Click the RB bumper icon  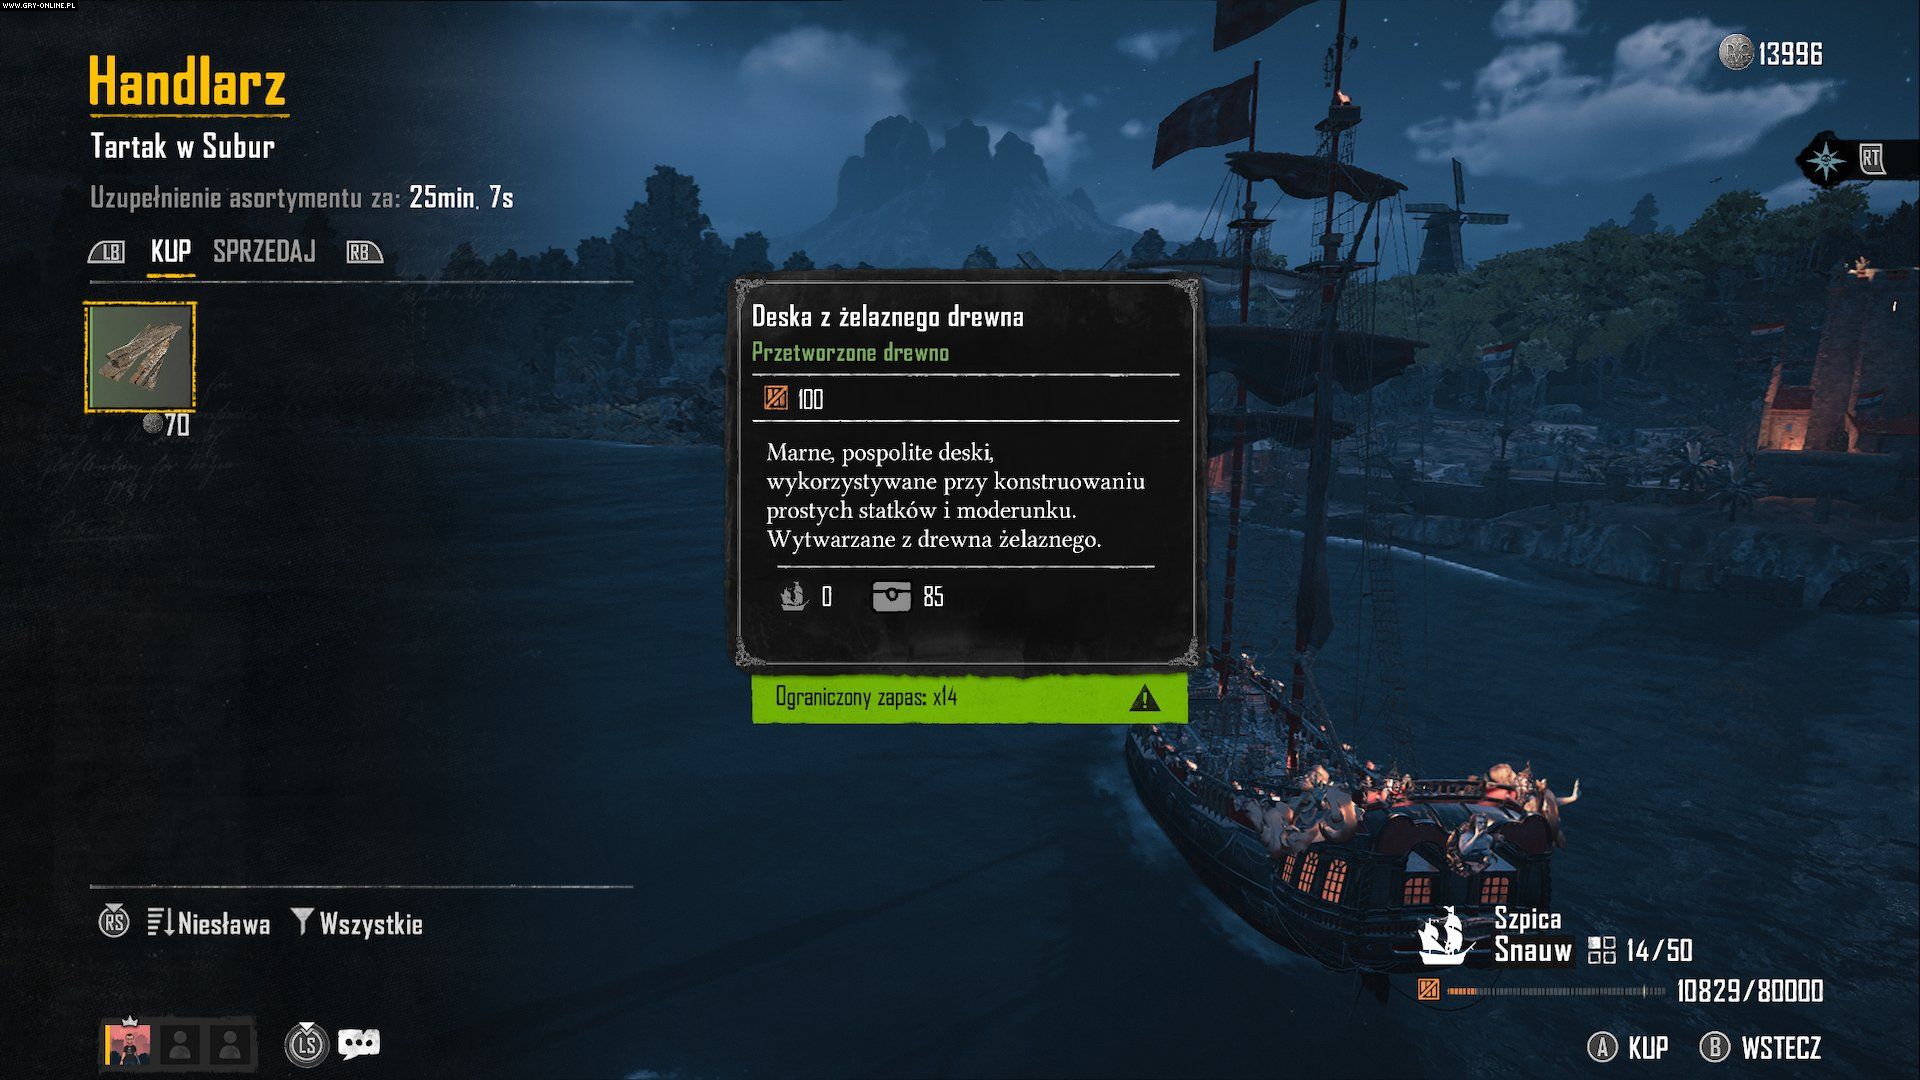point(364,252)
